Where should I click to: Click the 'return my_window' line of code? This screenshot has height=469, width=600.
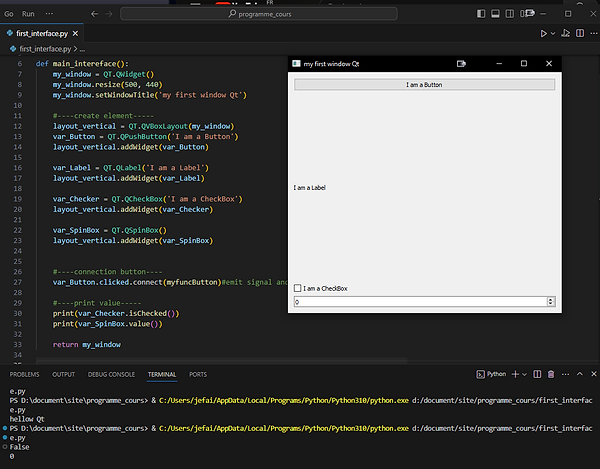click(x=86, y=345)
